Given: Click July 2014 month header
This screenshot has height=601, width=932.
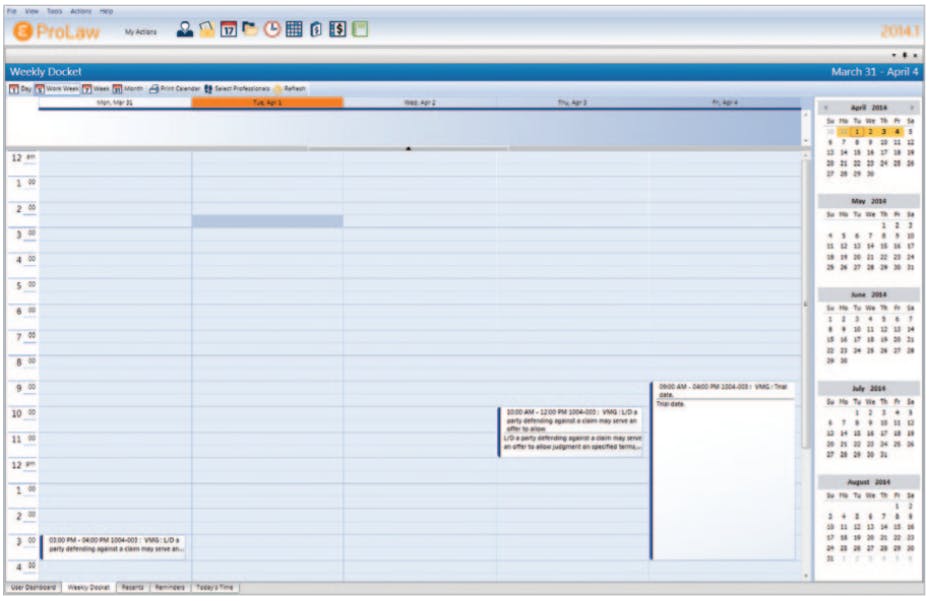Looking at the screenshot, I should click(868, 388).
